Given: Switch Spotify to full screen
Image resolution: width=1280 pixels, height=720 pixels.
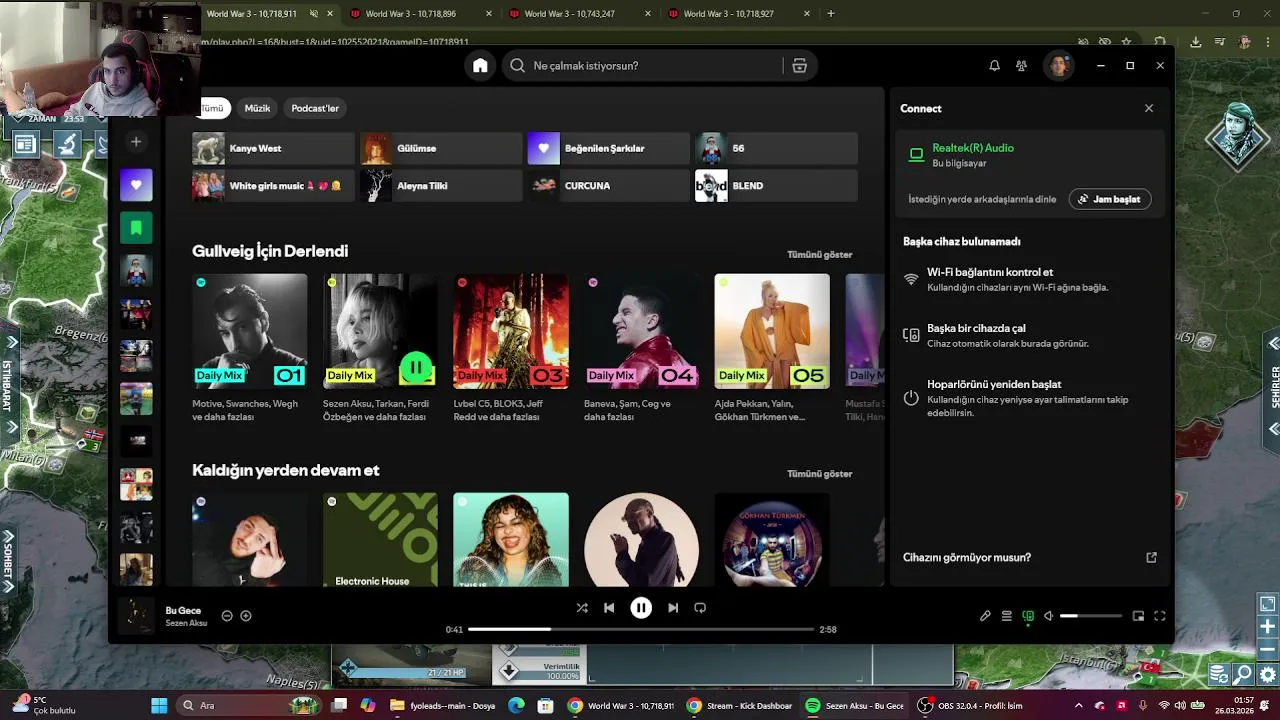Looking at the screenshot, I should [1160, 616].
